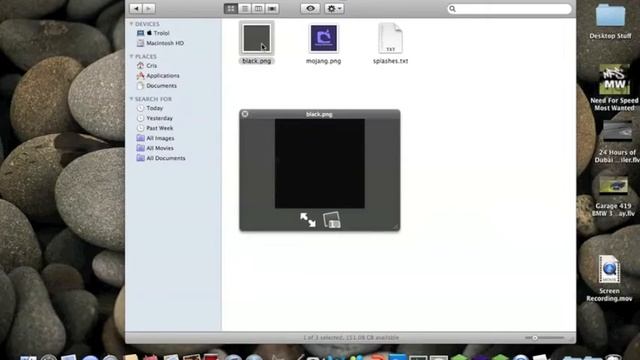Click the Quick Look eye button
This screenshot has height=360, width=640.
pyautogui.click(x=310, y=9)
